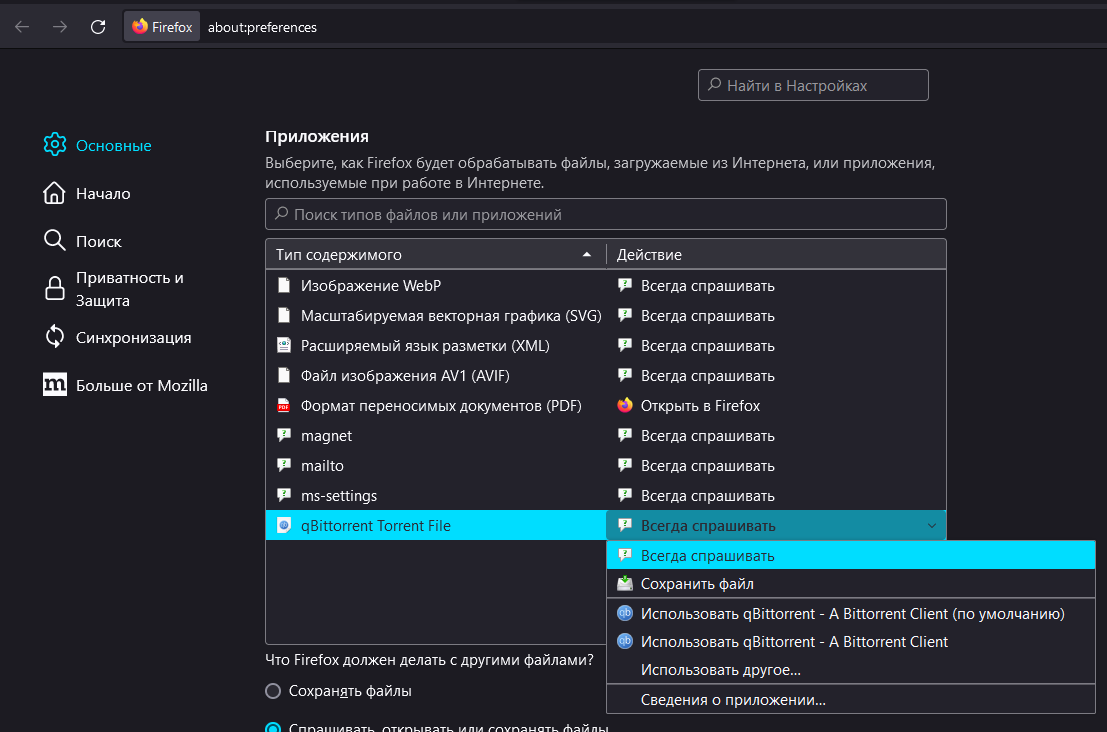The height and width of the screenshot is (732, 1107).
Task: Click the file icon beside Изображение WebP
Action: click(x=284, y=285)
